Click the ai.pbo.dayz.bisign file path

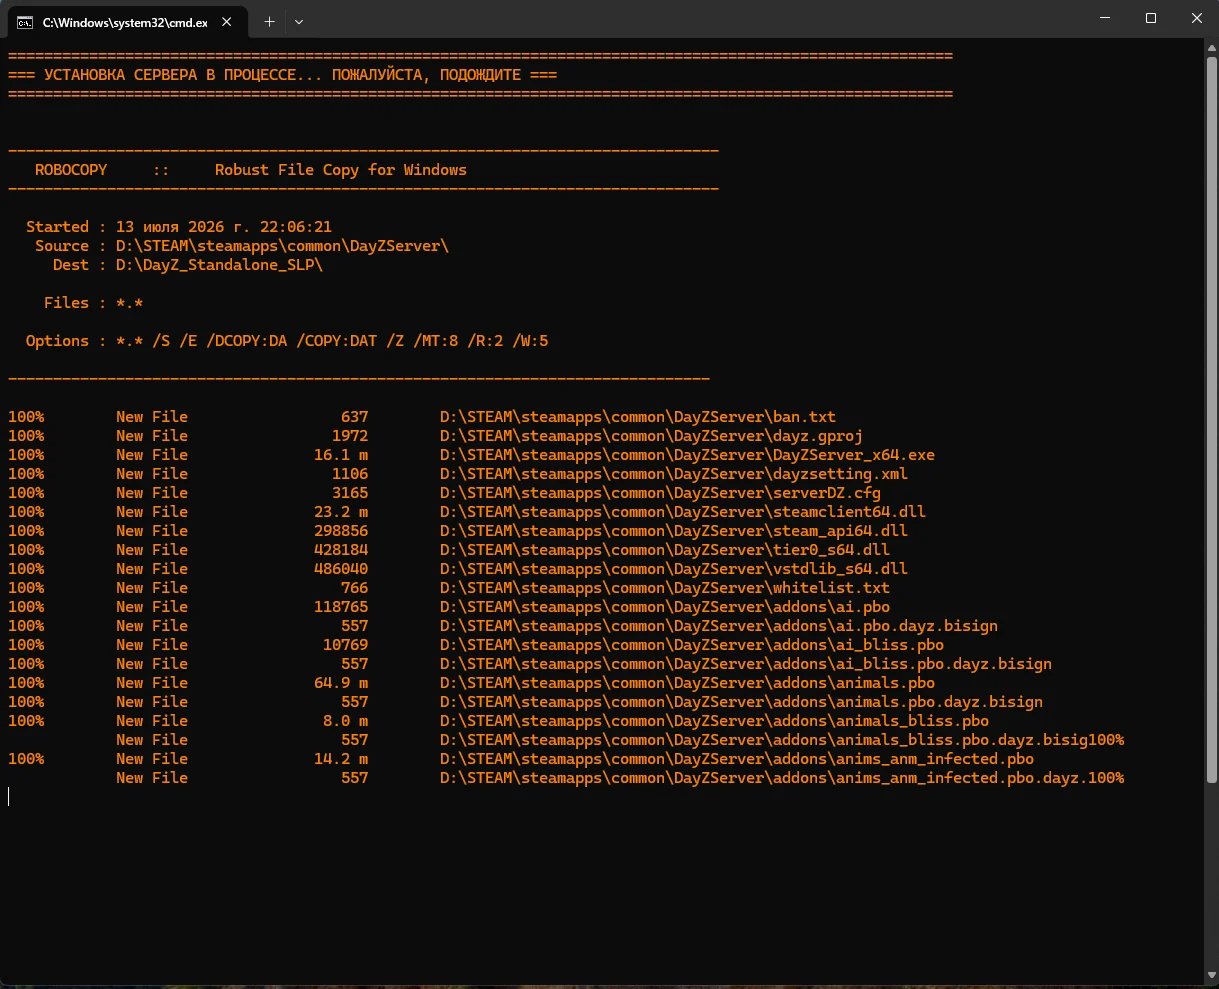pyautogui.click(x=719, y=626)
